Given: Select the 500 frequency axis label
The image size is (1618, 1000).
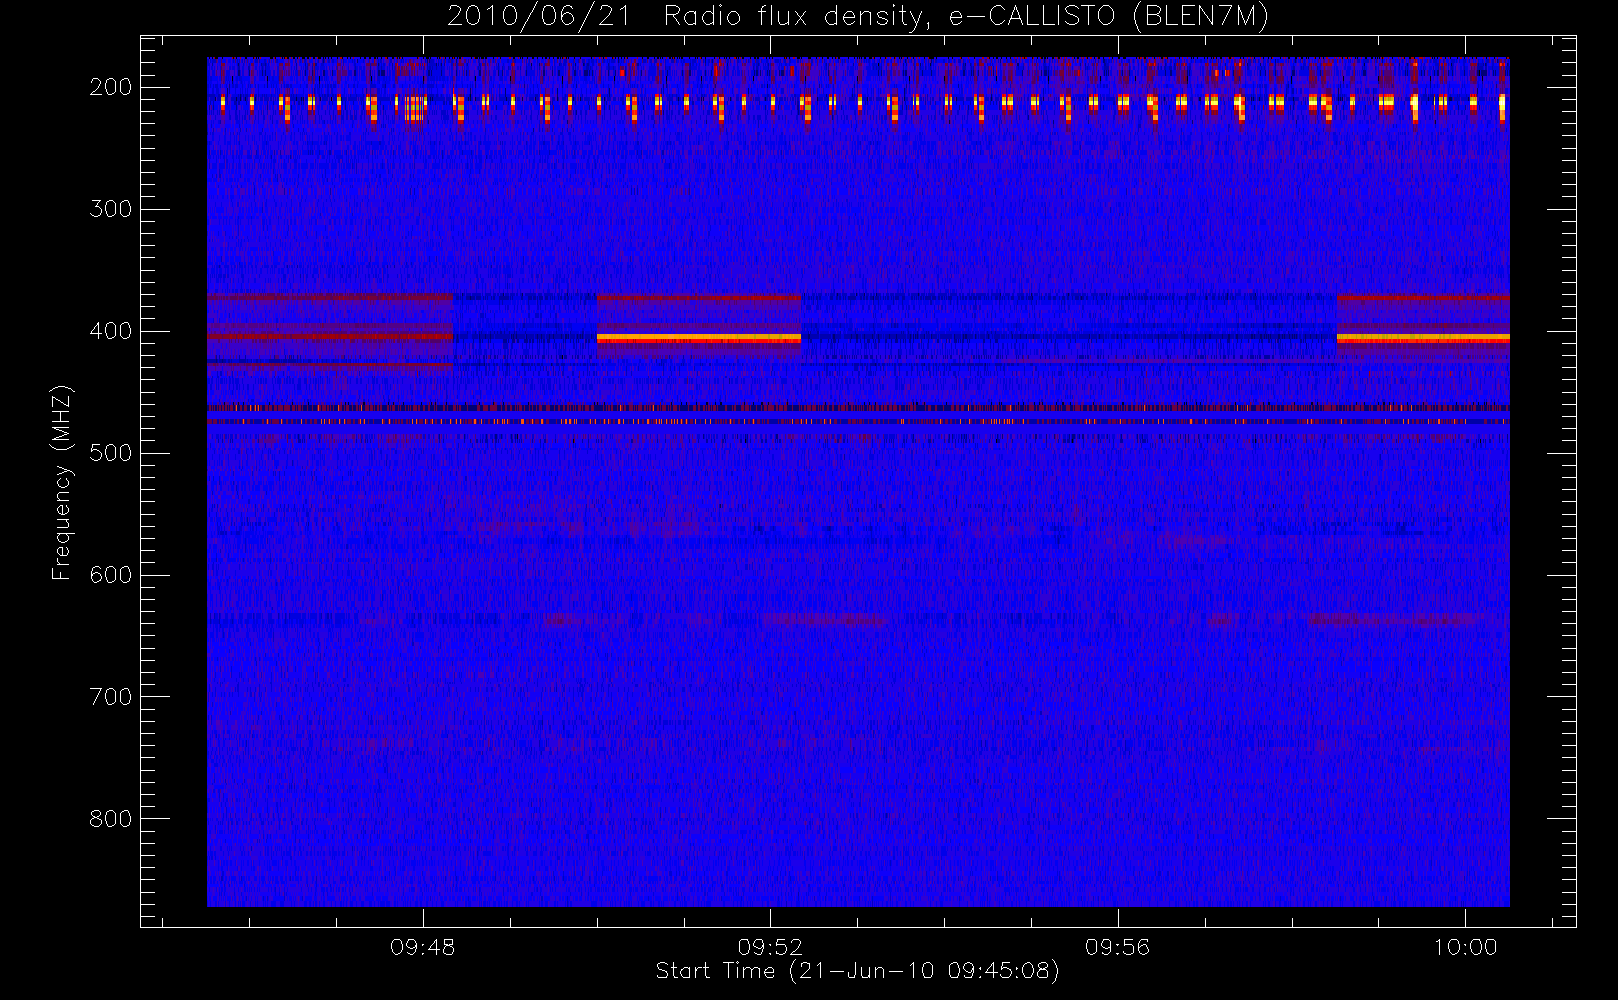Looking at the screenshot, I should click(110, 453).
